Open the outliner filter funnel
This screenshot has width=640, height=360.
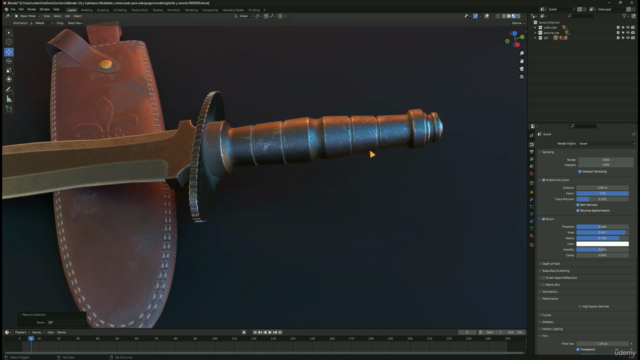point(624,16)
